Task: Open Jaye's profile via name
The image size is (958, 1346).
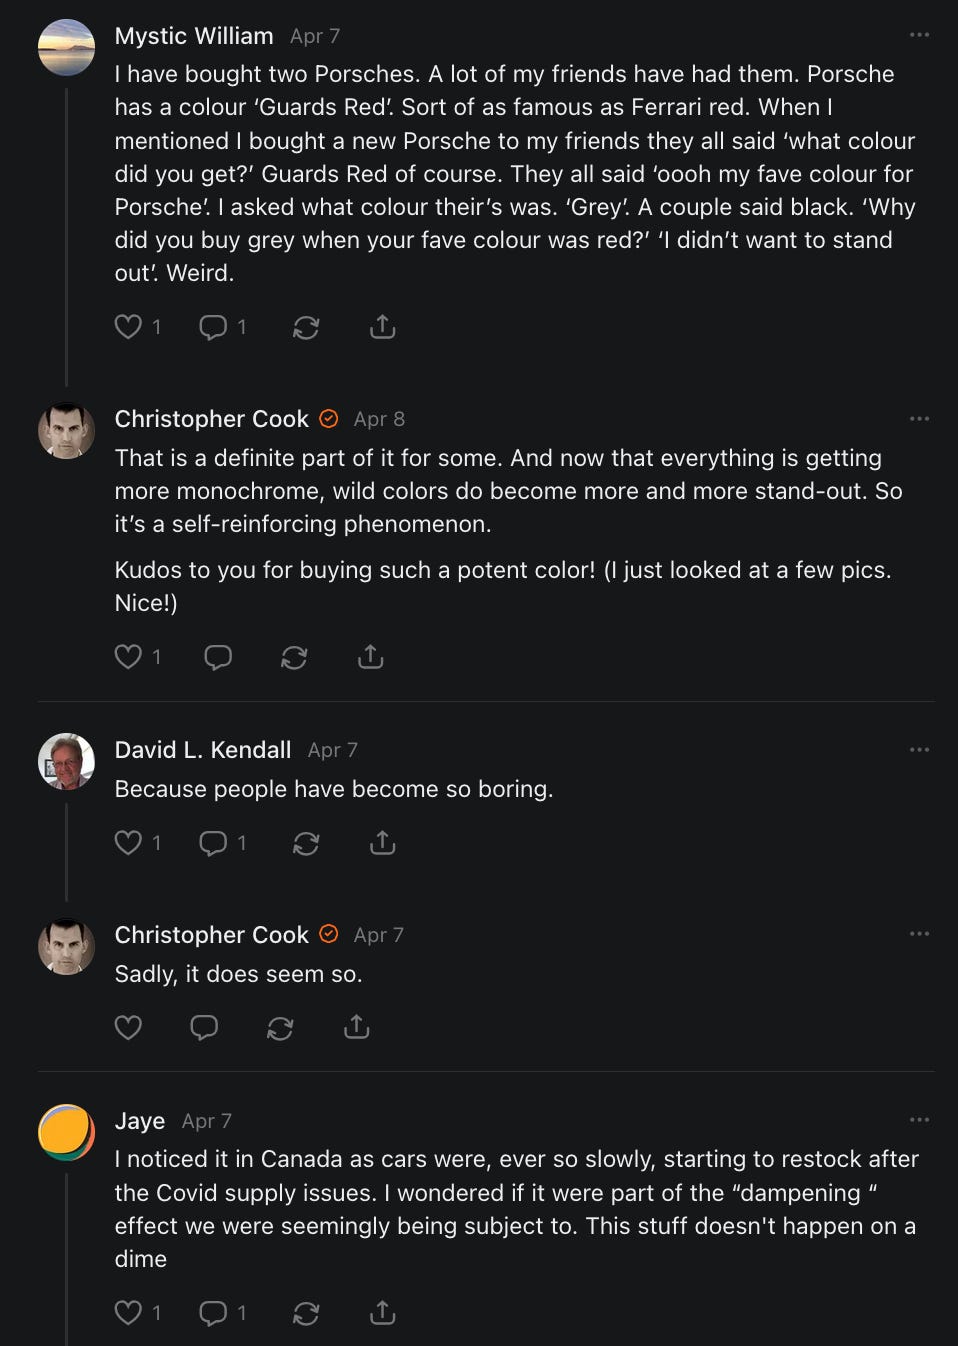Action: point(140,1121)
